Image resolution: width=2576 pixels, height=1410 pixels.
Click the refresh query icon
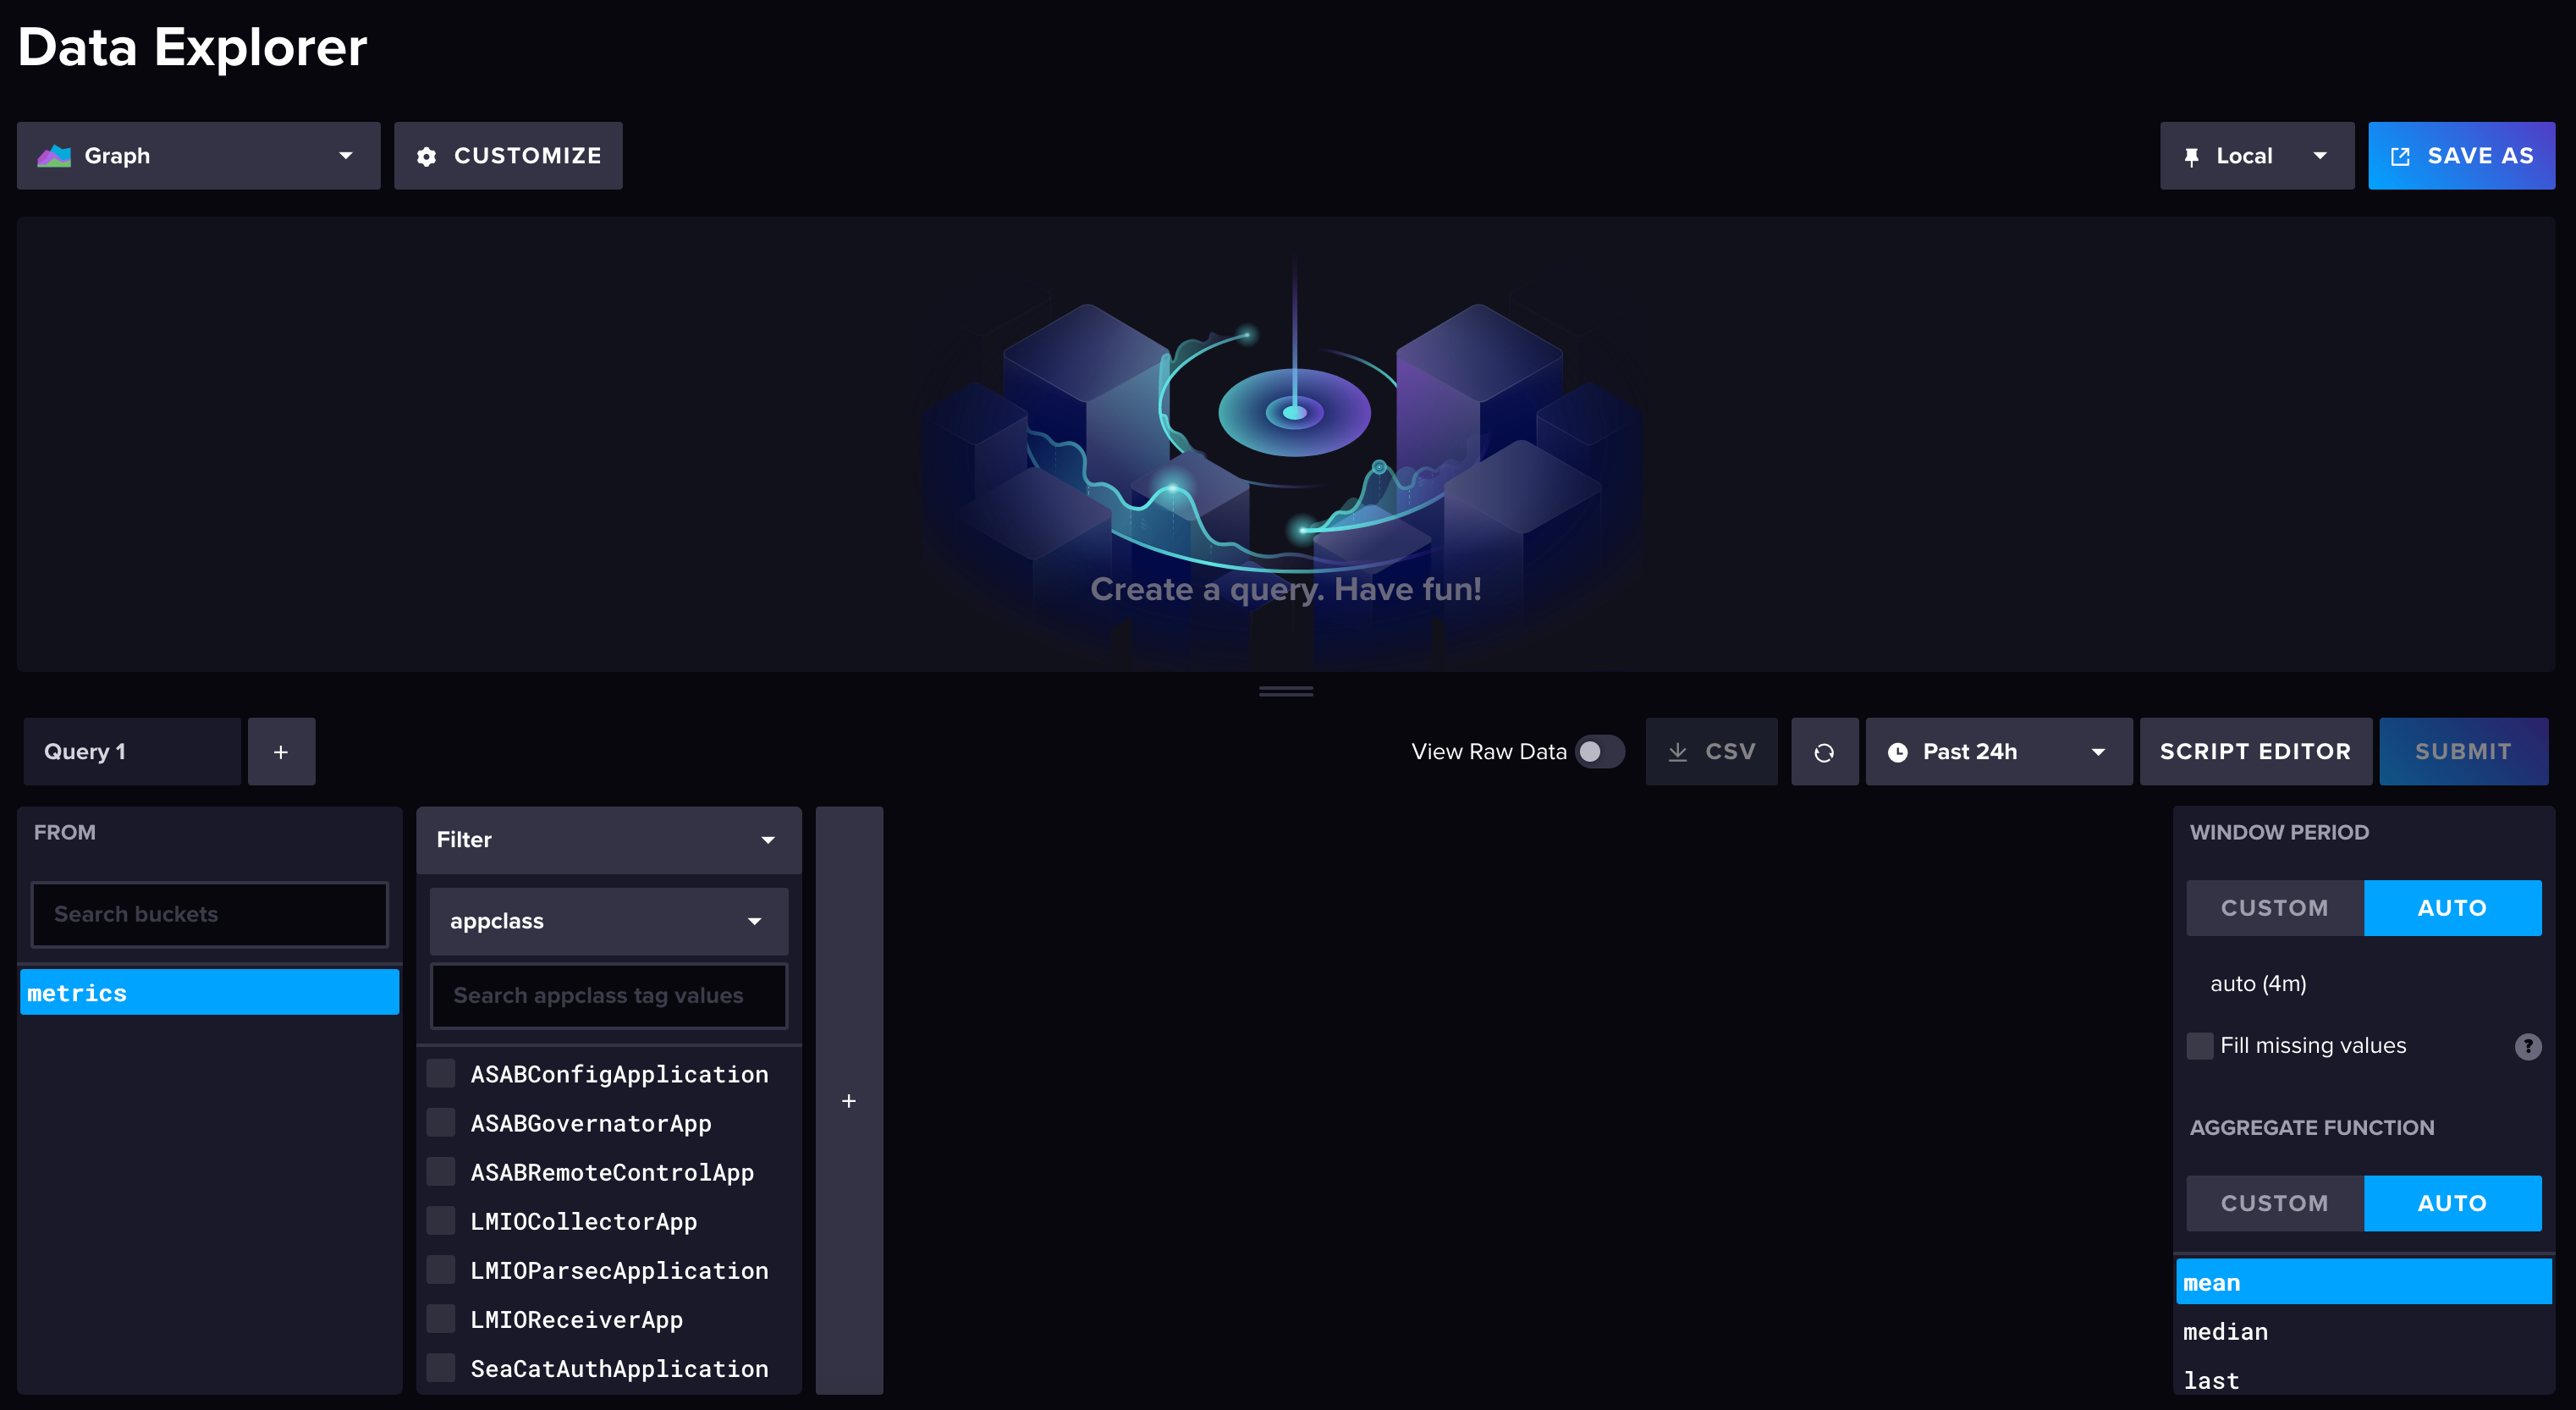click(1824, 752)
